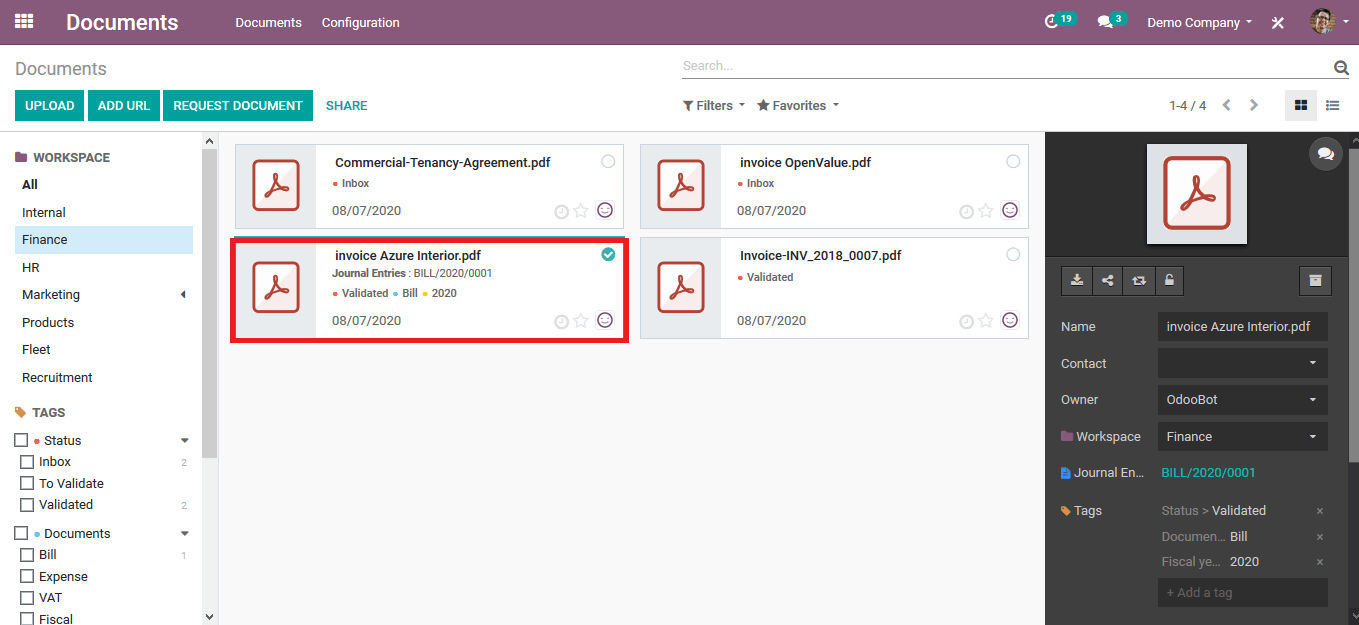
Task: Open the Contact dropdown field
Action: tap(1243, 363)
